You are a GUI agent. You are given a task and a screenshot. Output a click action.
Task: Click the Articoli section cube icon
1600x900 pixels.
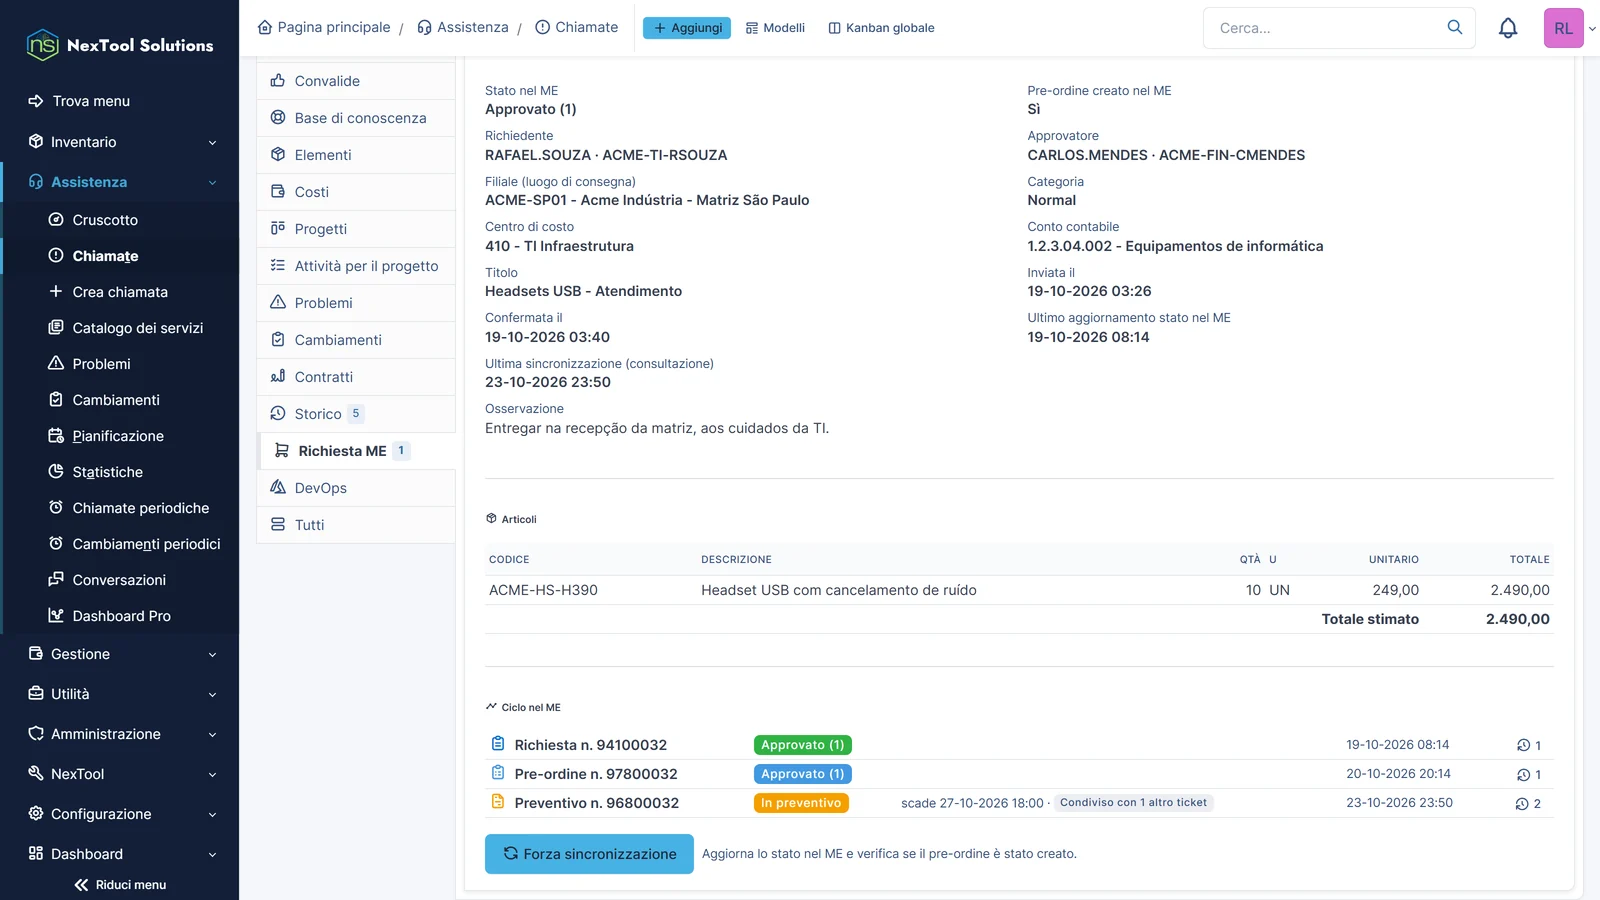(x=491, y=519)
